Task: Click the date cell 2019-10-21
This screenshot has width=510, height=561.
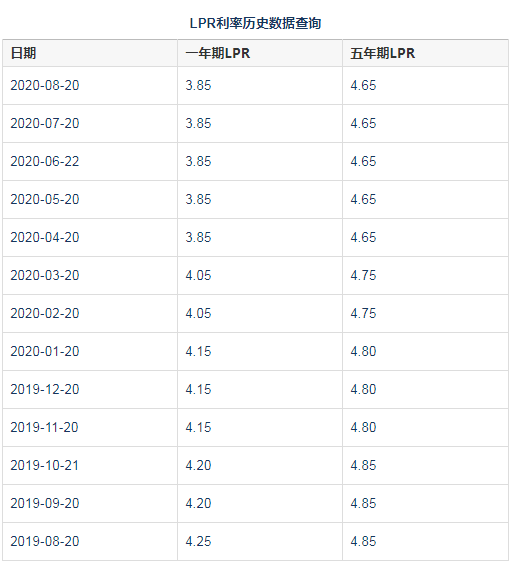Action: pos(44,465)
